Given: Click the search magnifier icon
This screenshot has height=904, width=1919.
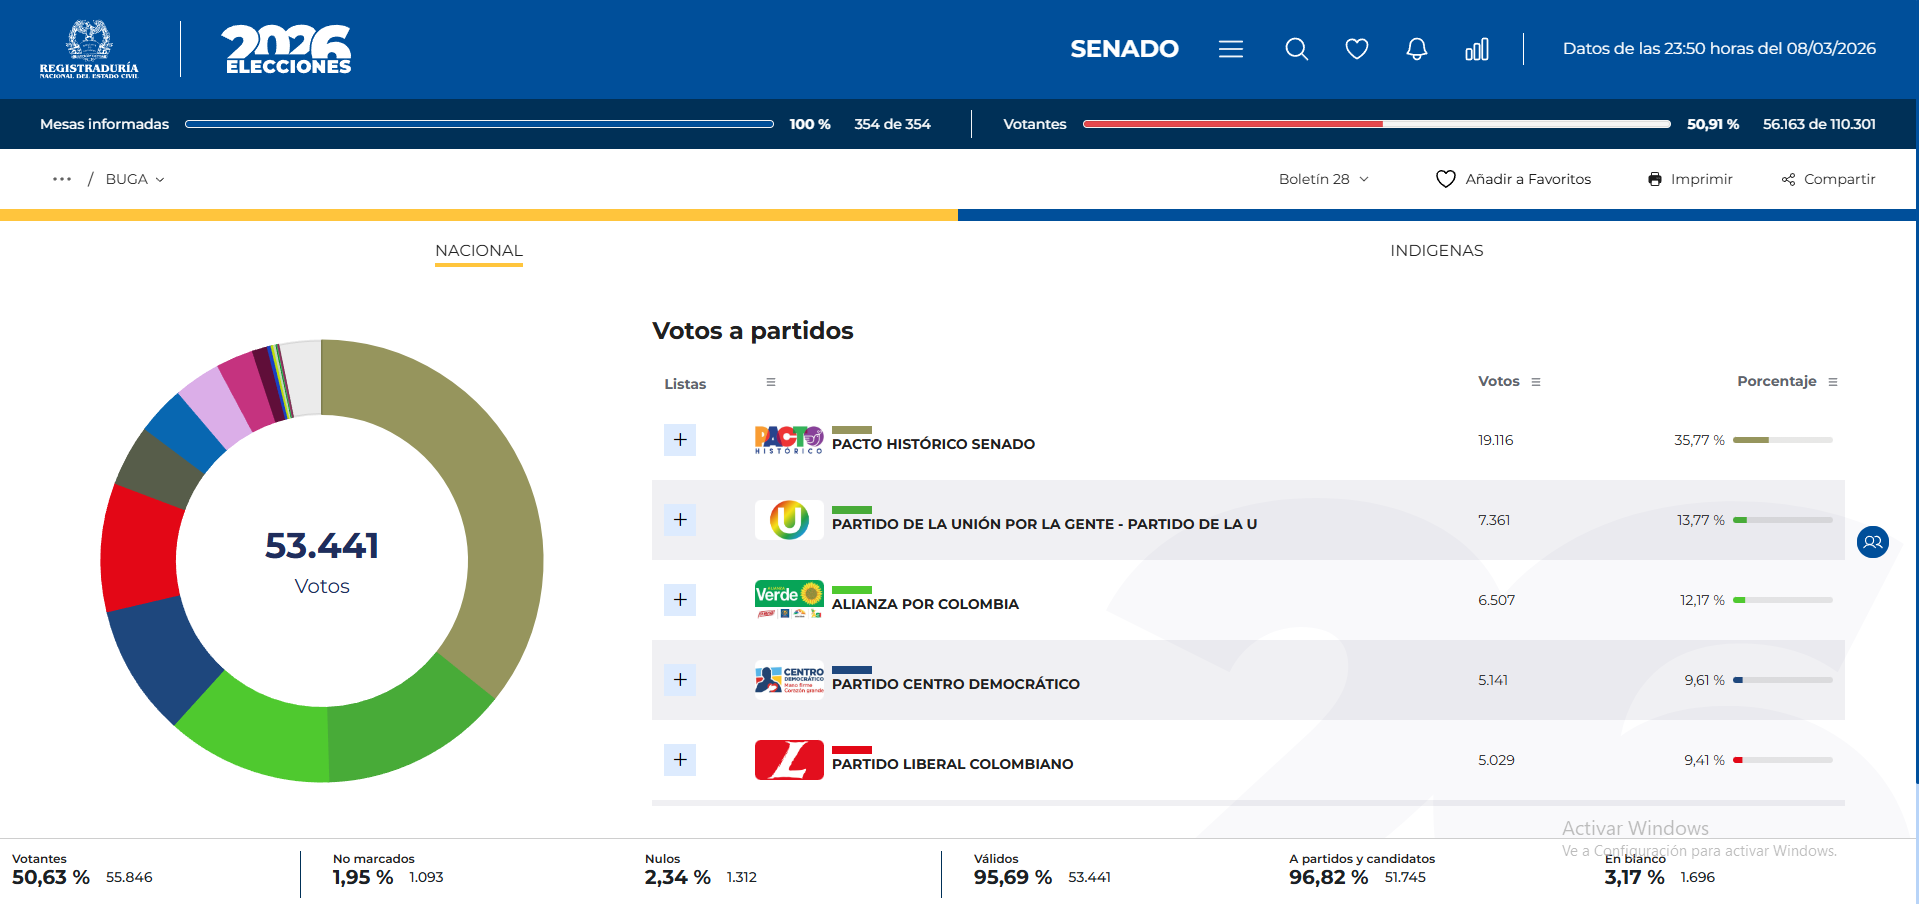Looking at the screenshot, I should 1296,49.
